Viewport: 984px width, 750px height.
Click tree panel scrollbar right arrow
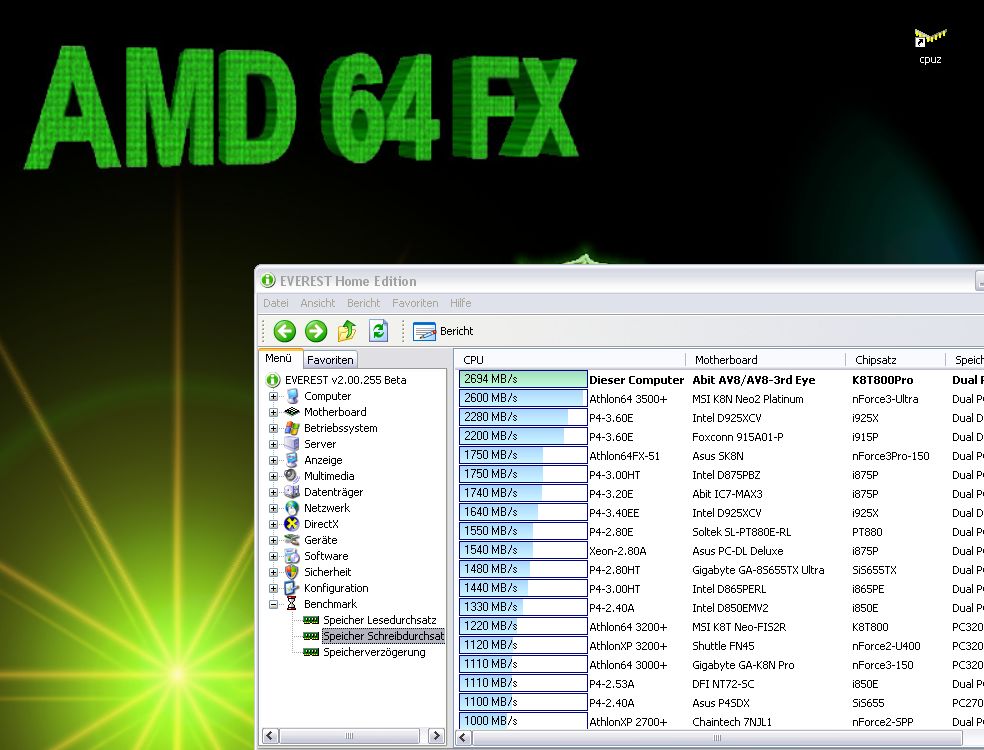point(436,736)
